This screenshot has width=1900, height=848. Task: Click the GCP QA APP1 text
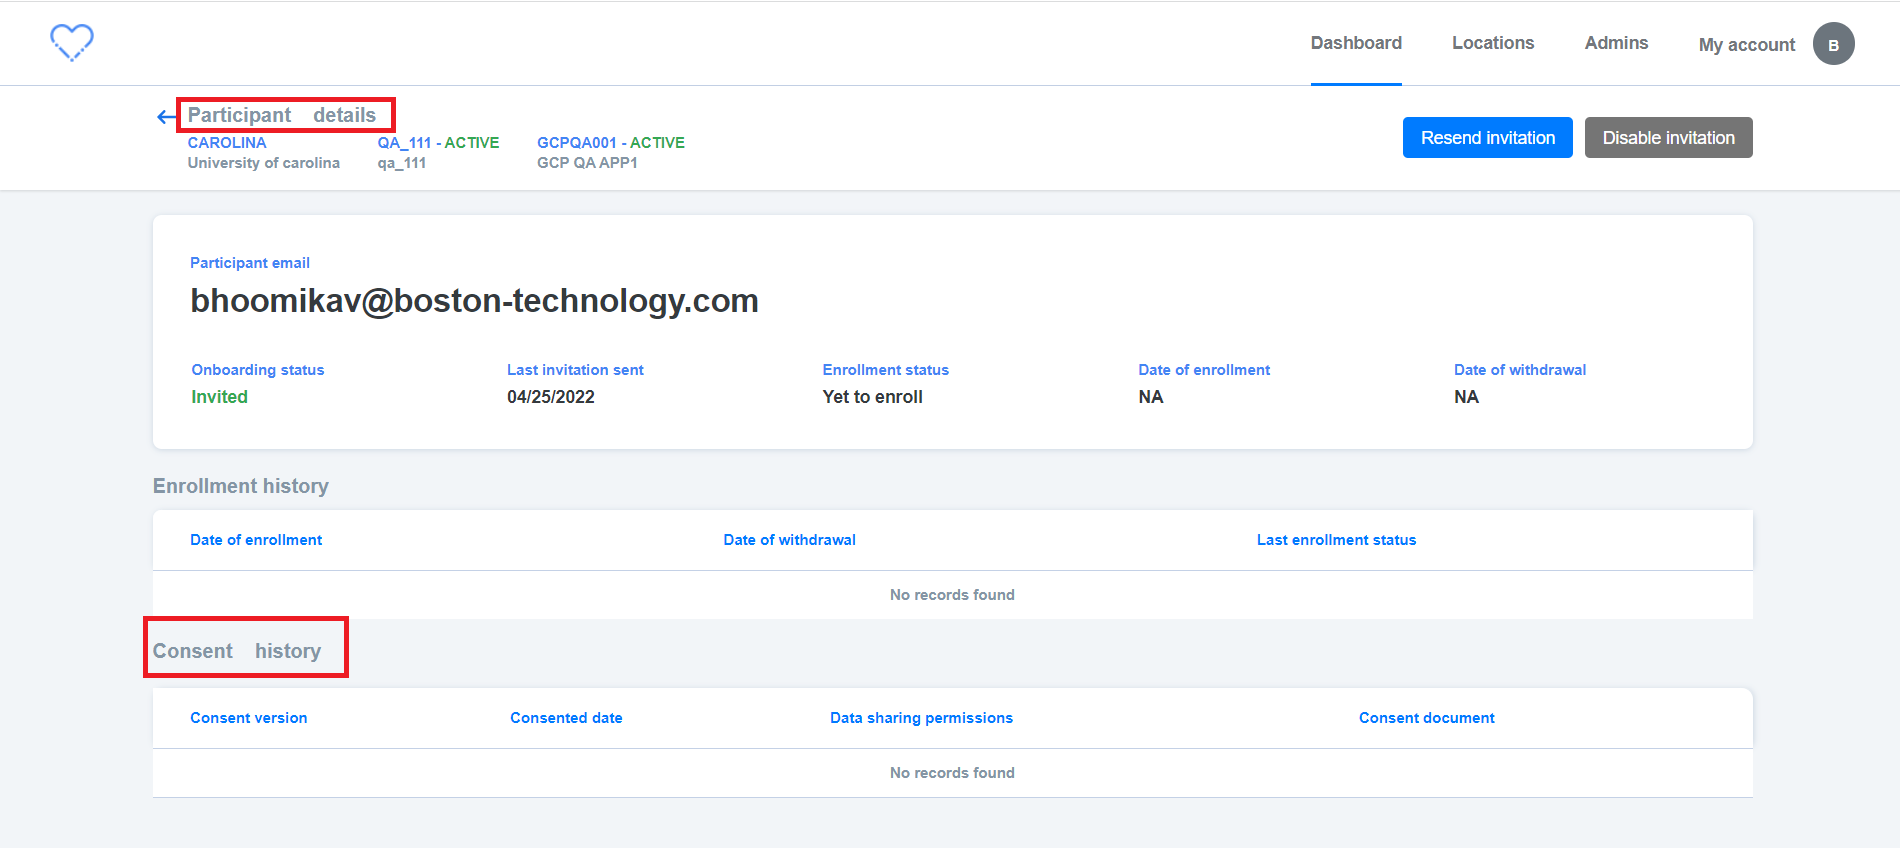click(587, 163)
